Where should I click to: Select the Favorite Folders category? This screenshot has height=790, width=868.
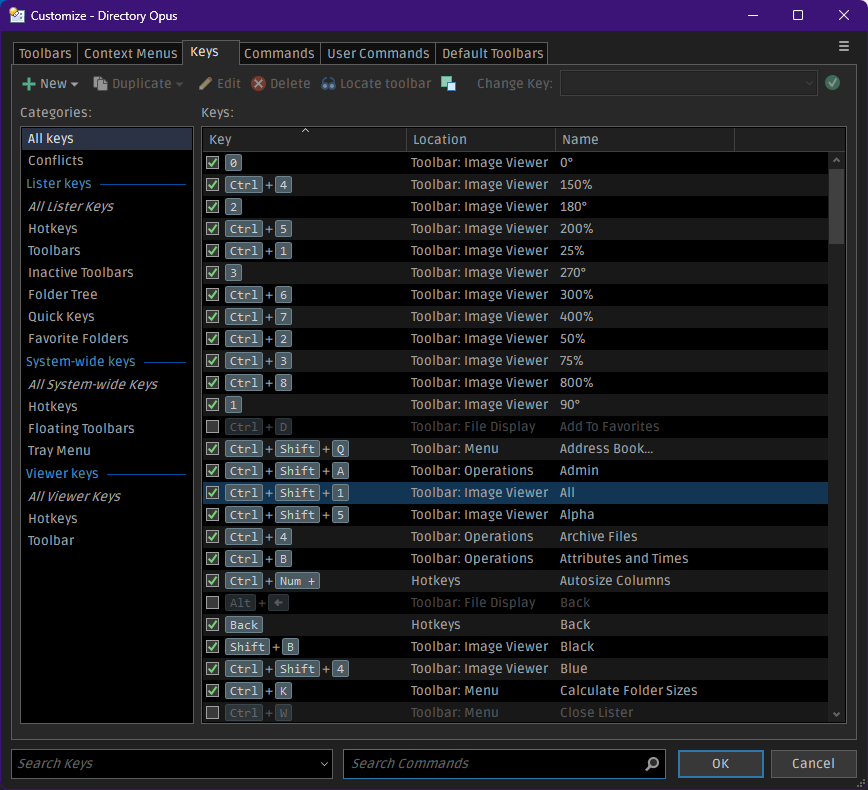pyautogui.click(x=107, y=338)
